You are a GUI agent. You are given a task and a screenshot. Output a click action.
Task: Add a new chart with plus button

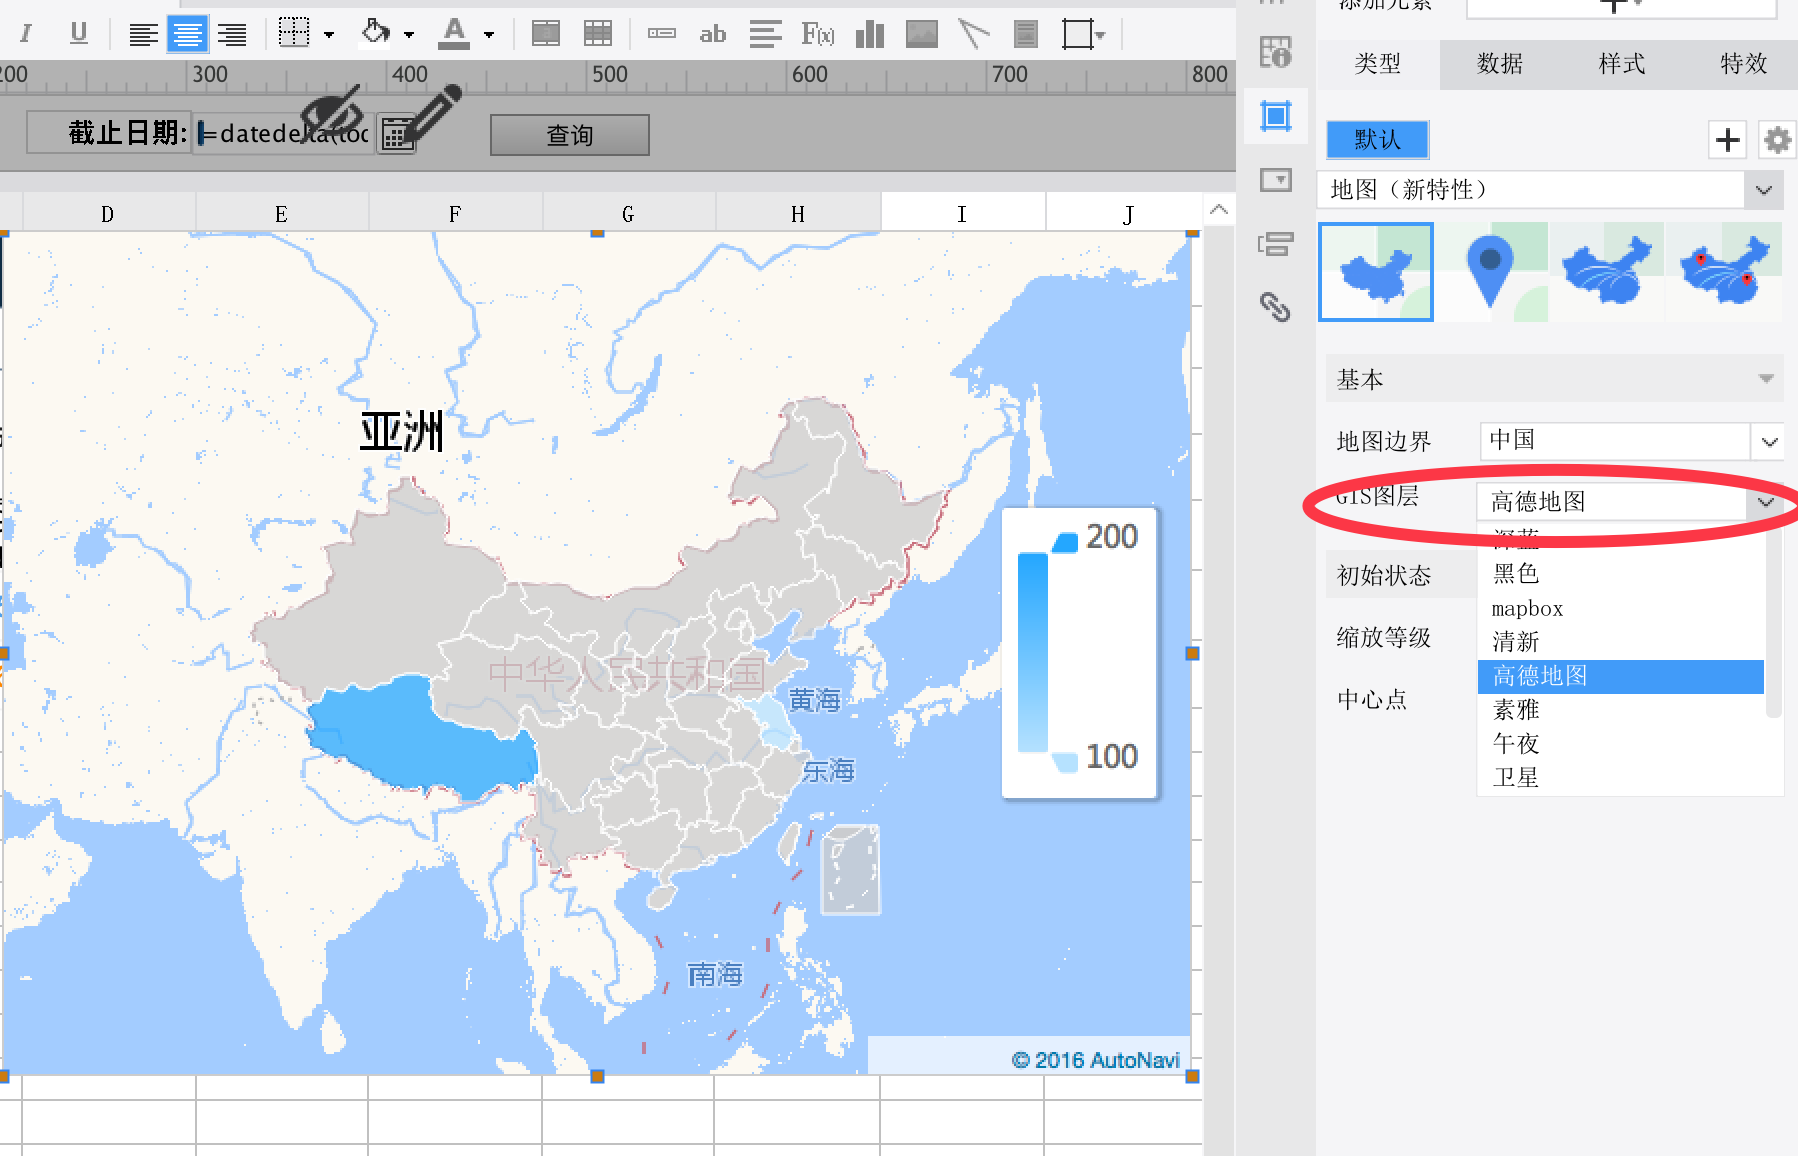coord(1728,140)
